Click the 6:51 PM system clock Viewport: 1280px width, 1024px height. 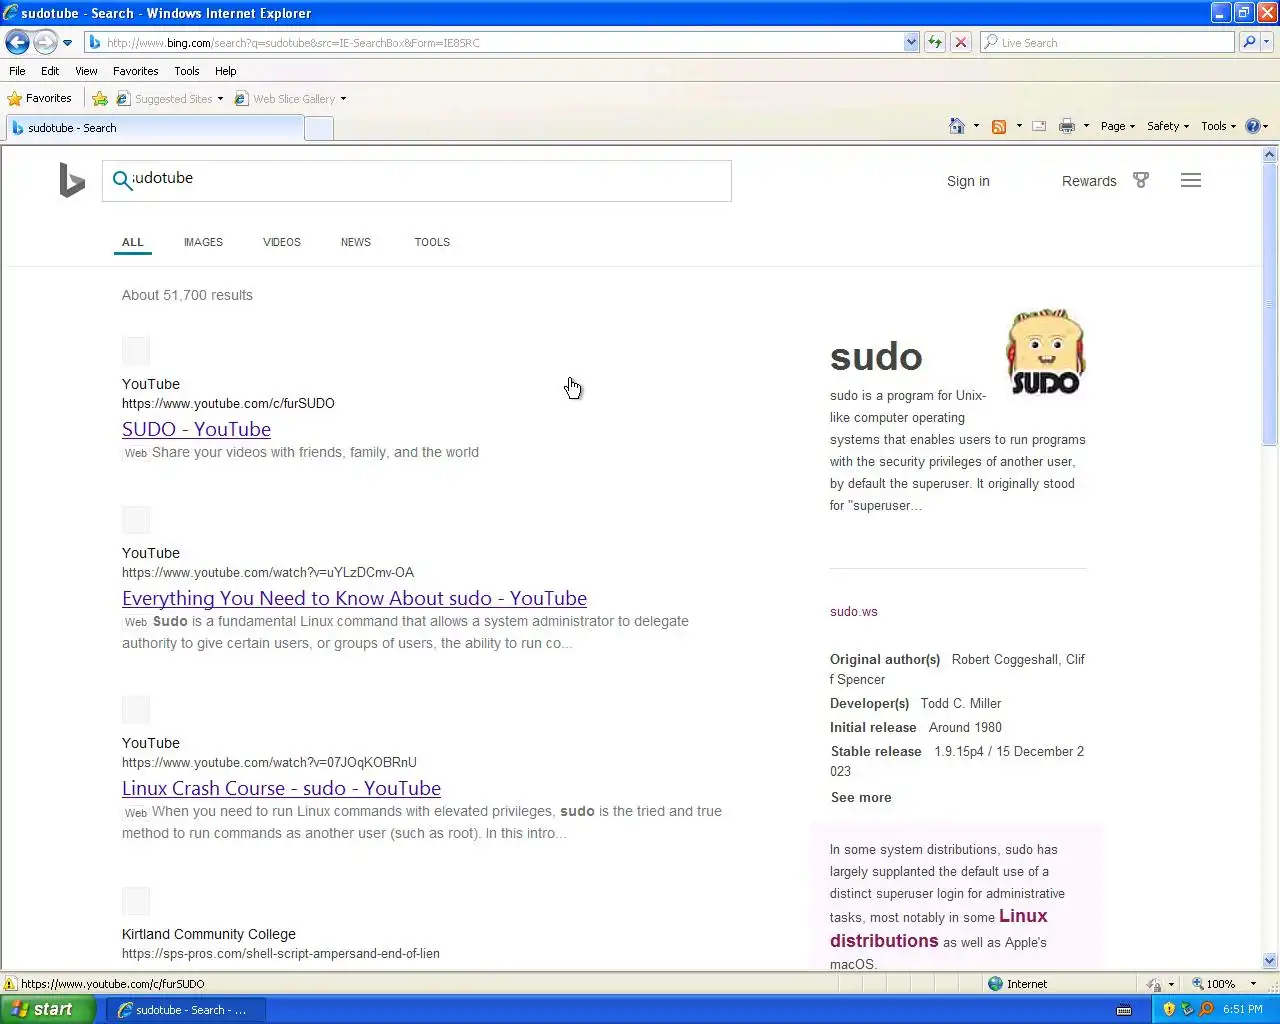coord(1243,1010)
